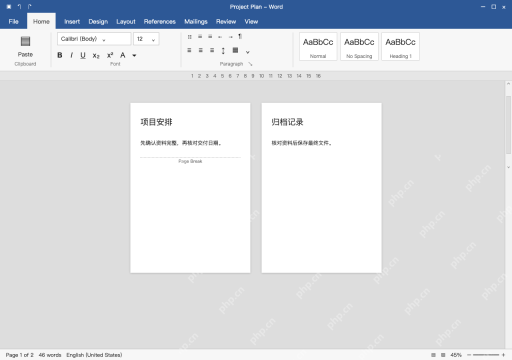The width and height of the screenshot is (512, 360).
Task: Increase the paragraph indent
Action: (x=230, y=37)
